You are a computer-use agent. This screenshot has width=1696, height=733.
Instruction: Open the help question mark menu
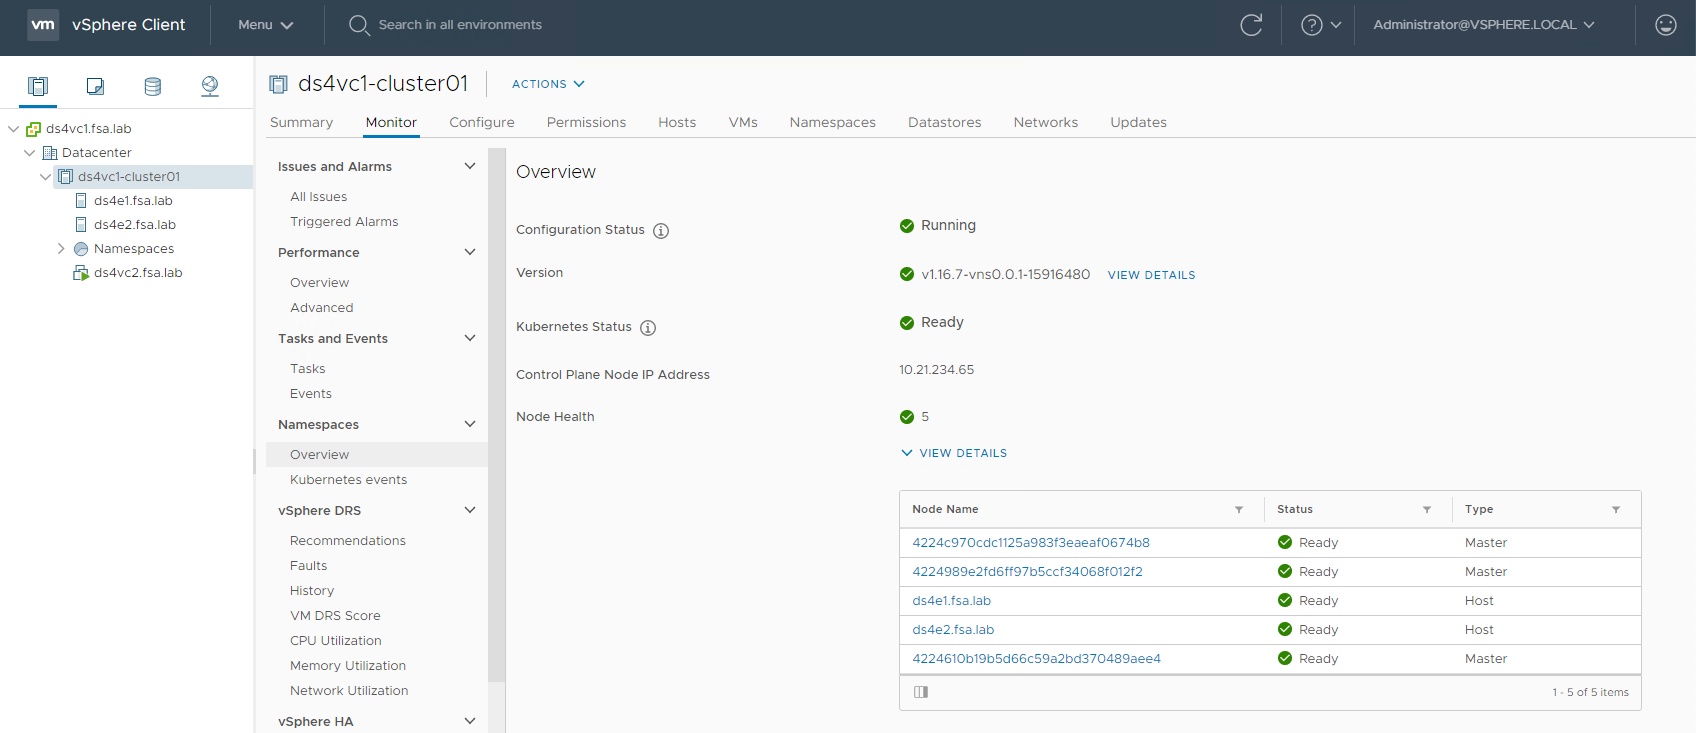coord(1320,25)
